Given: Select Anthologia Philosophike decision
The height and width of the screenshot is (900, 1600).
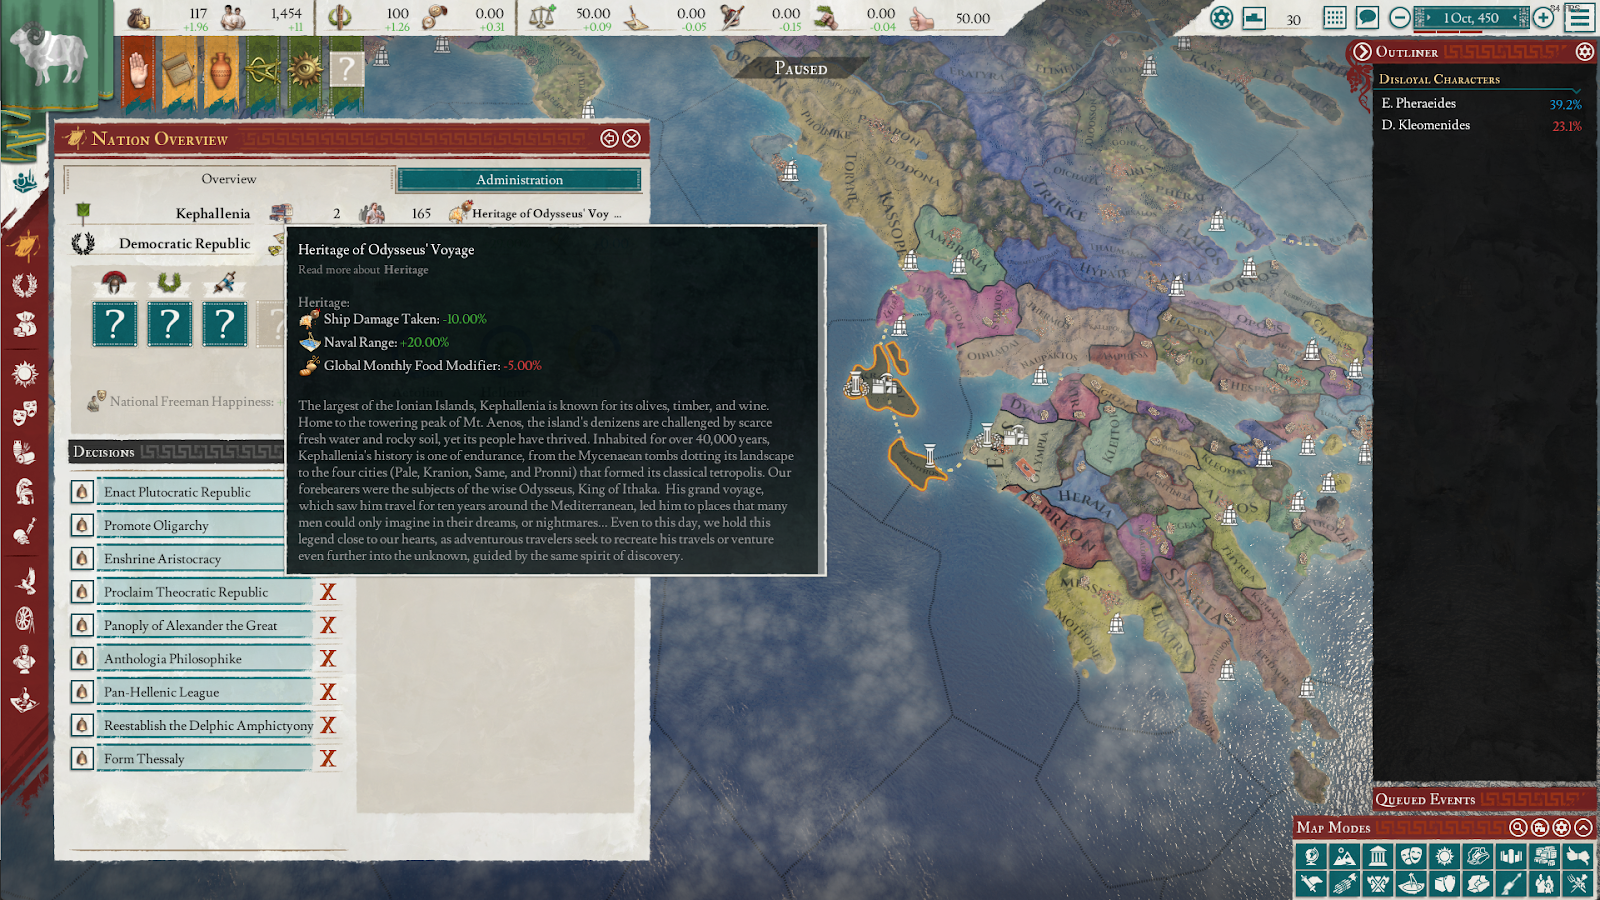Looking at the screenshot, I should (x=204, y=659).
